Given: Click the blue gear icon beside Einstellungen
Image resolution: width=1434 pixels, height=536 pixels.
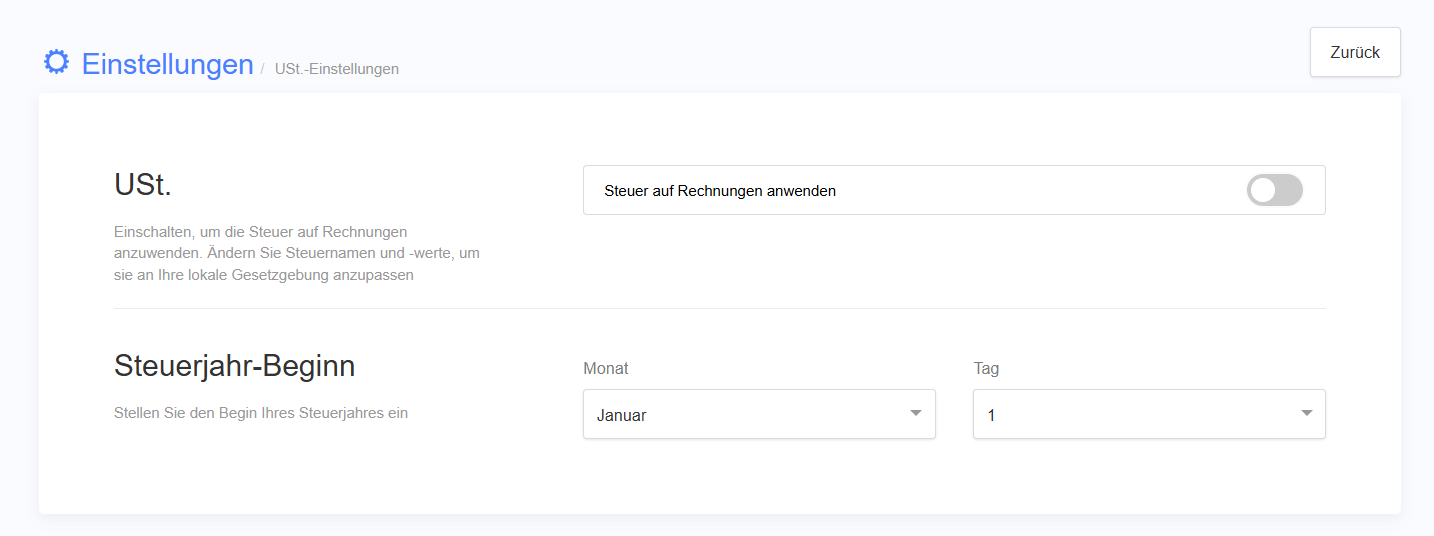Looking at the screenshot, I should pos(56,62).
